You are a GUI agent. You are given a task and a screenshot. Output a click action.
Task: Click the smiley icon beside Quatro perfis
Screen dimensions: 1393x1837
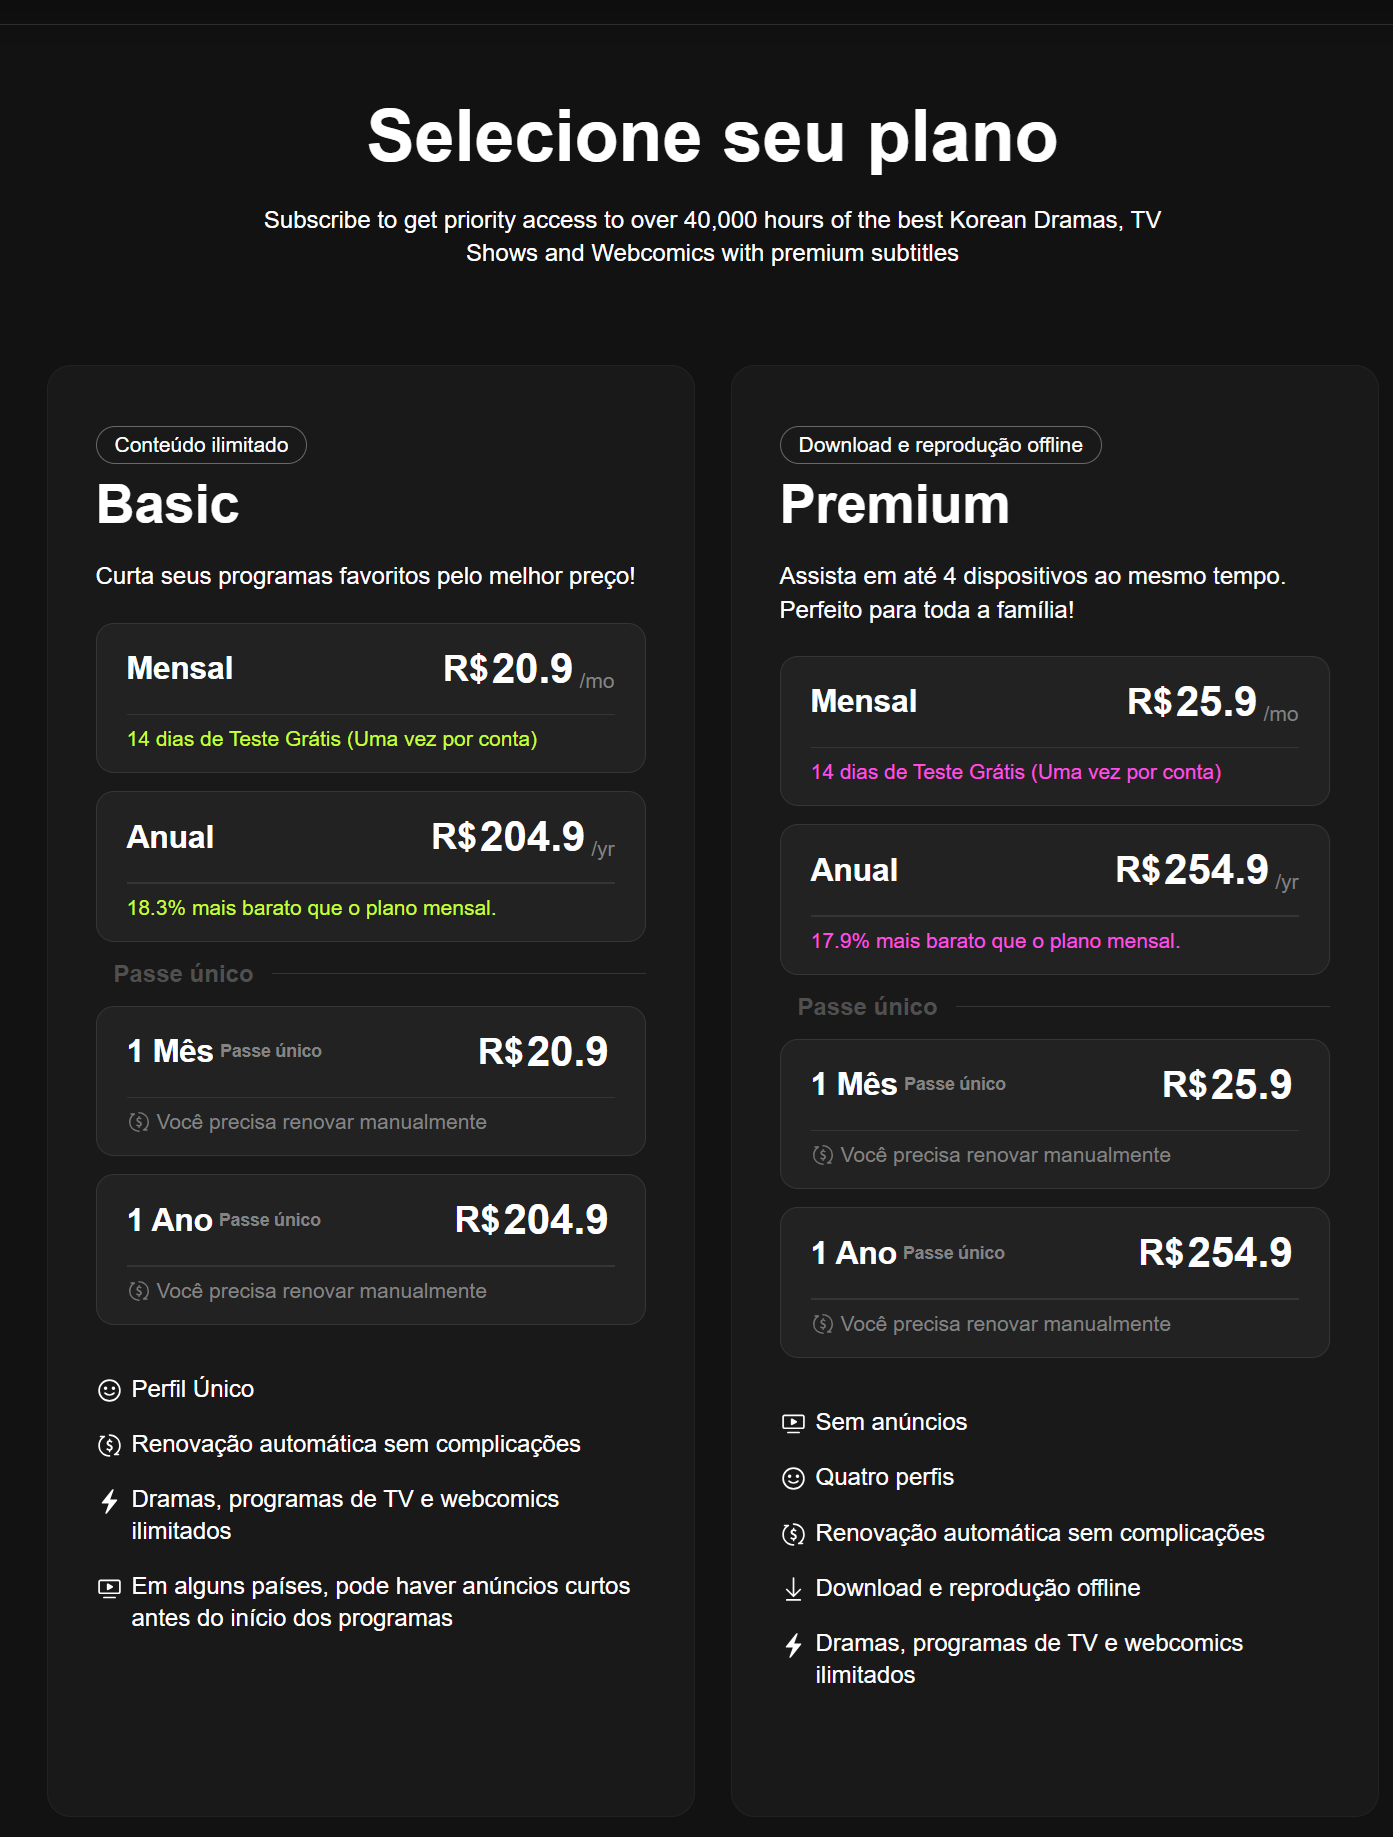793,1478
